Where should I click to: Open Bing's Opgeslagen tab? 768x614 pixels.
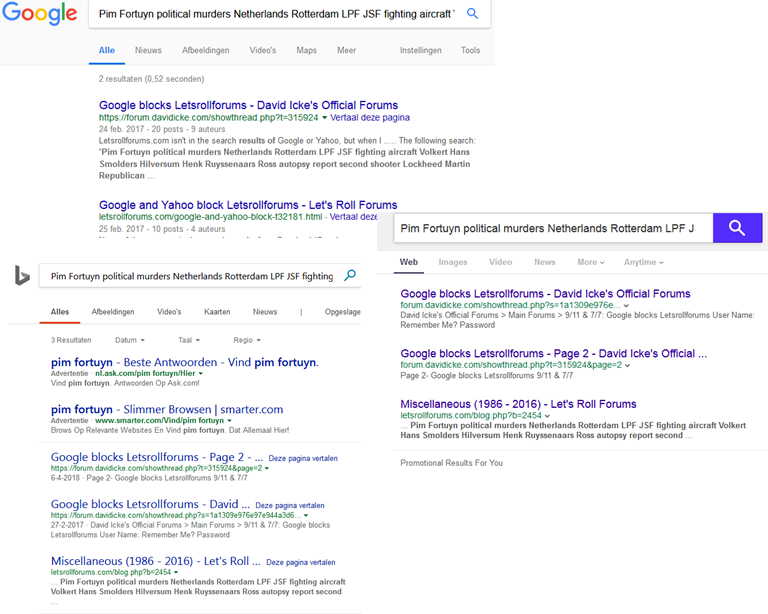(x=342, y=312)
